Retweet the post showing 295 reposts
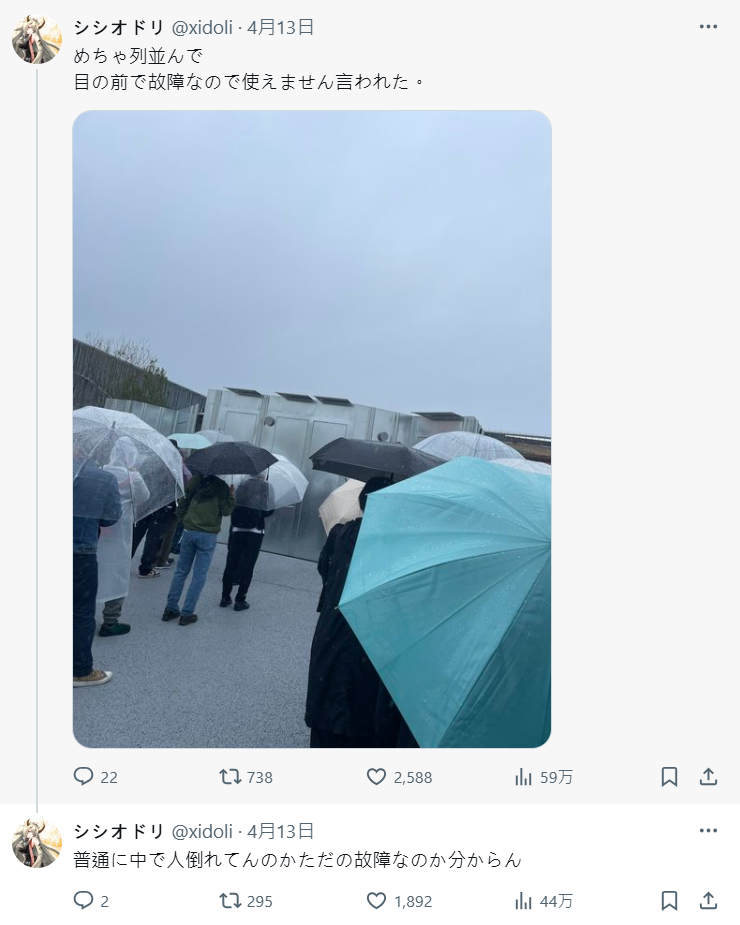This screenshot has width=740, height=925. [246, 901]
